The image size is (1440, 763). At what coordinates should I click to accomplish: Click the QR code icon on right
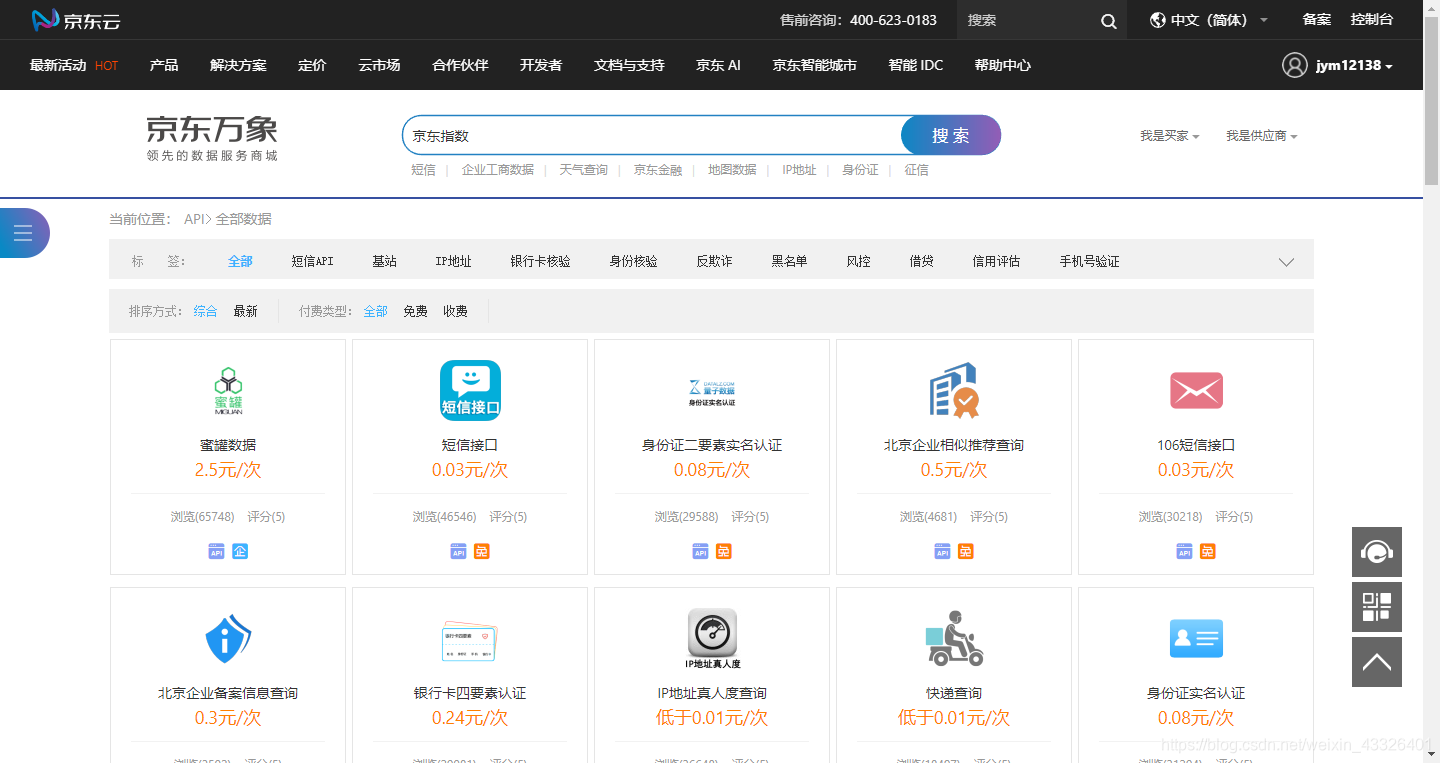[x=1377, y=607]
